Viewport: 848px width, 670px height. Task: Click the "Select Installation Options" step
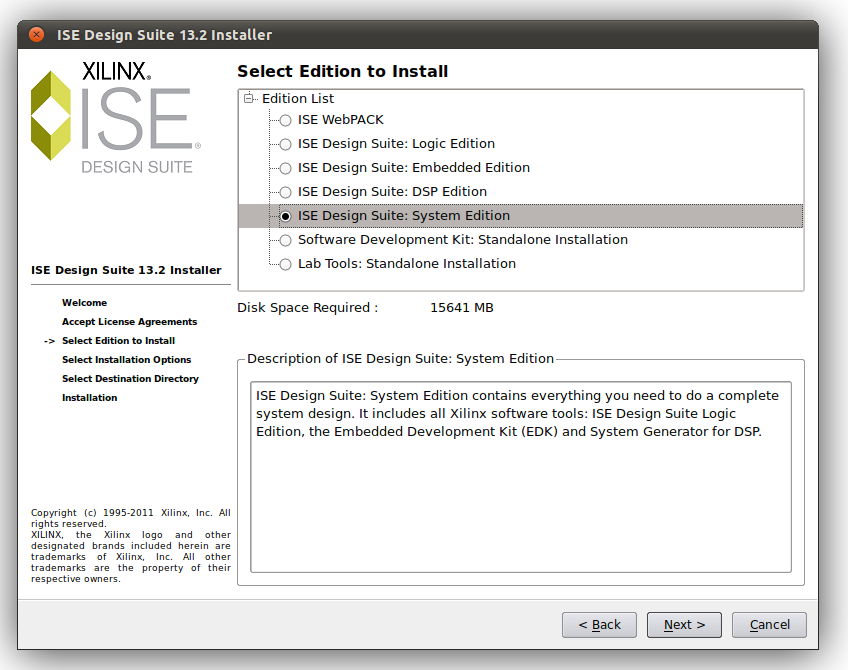pos(127,360)
